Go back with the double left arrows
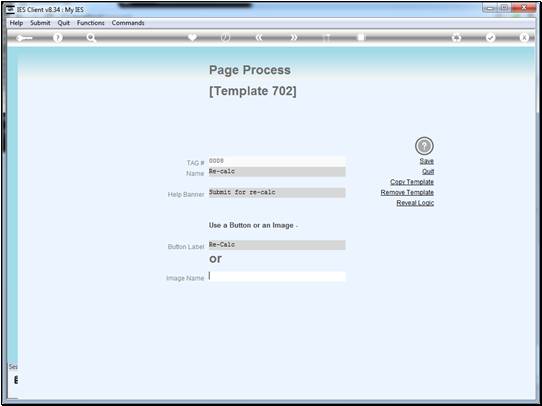The height and width of the screenshot is (406, 542). 259,38
